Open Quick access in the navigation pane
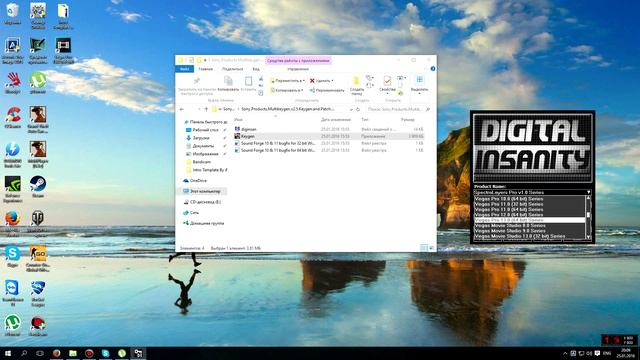Image resolution: width=640 pixels, height=360 pixels. [205, 122]
